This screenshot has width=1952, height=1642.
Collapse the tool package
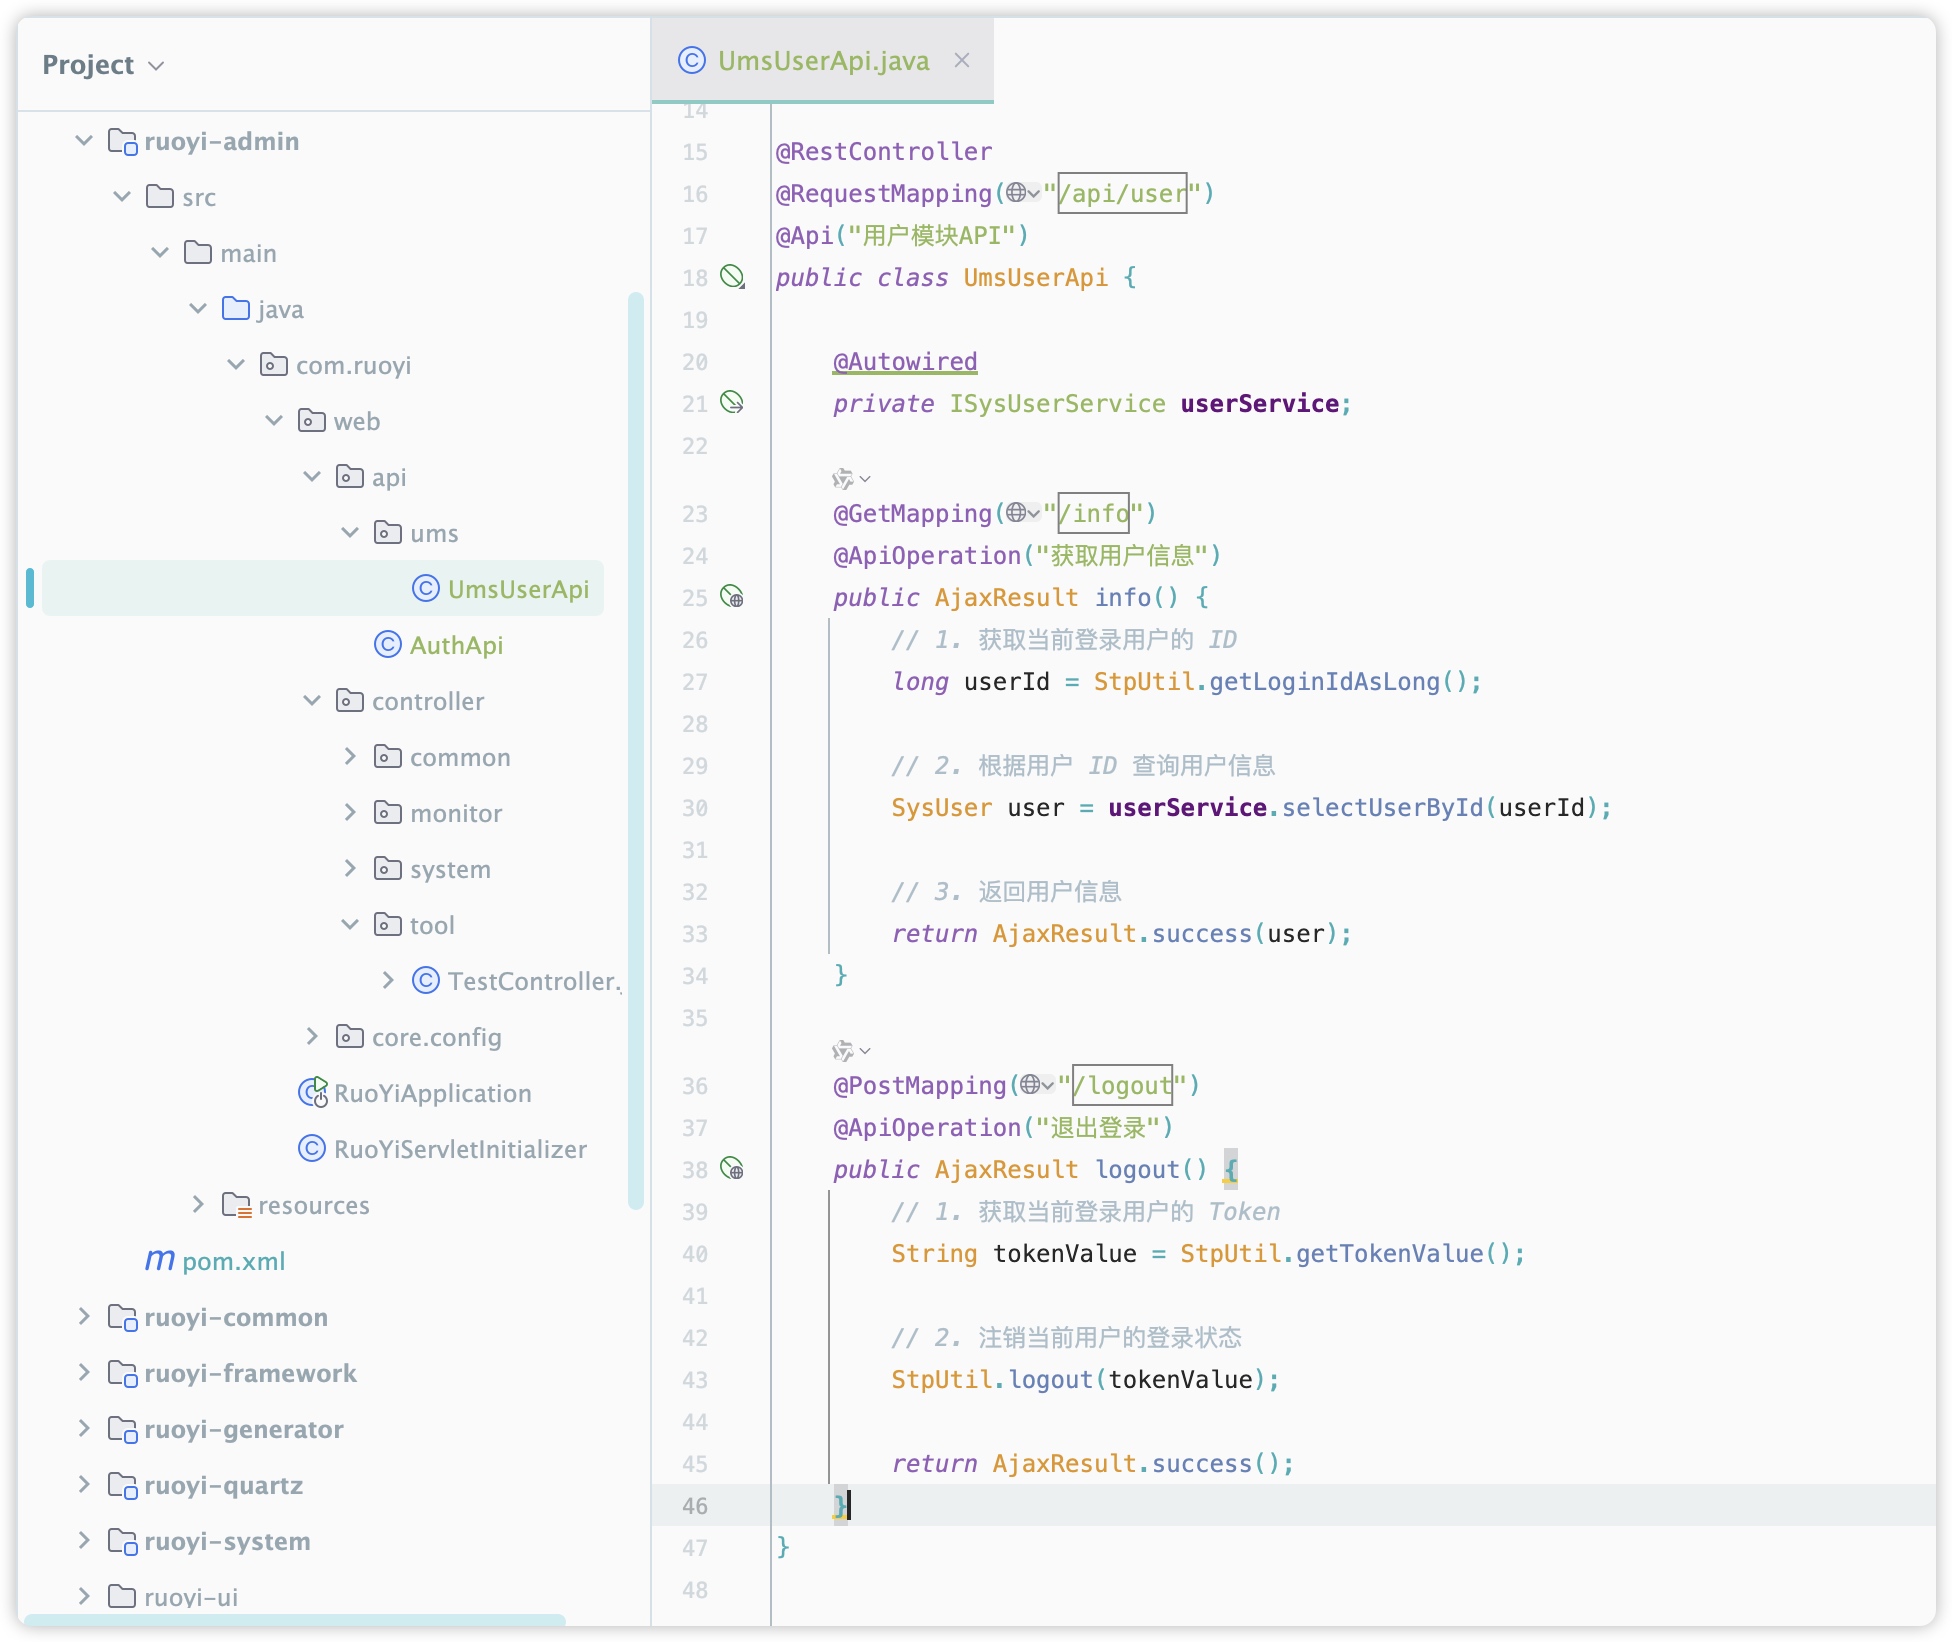[350, 925]
